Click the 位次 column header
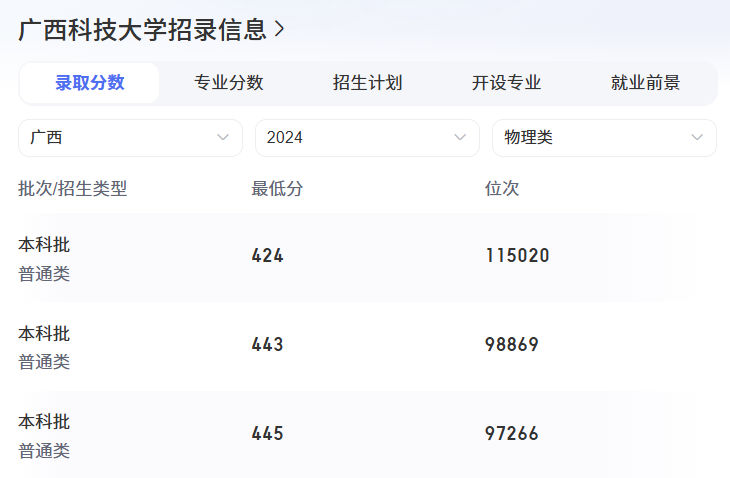Image resolution: width=730 pixels, height=478 pixels. click(x=502, y=188)
